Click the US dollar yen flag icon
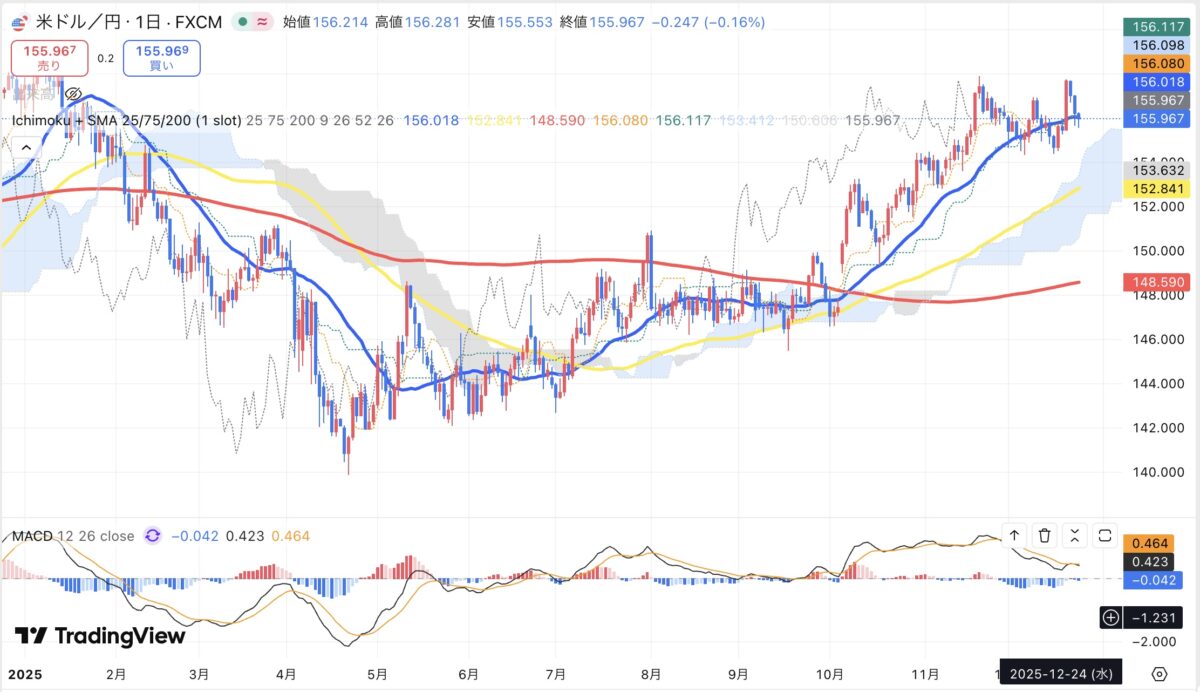 17,21
